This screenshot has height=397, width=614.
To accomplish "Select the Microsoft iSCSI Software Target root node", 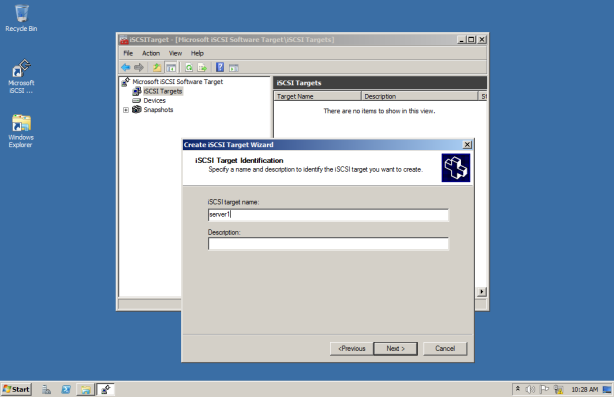I will pyautogui.click(x=177, y=81).
